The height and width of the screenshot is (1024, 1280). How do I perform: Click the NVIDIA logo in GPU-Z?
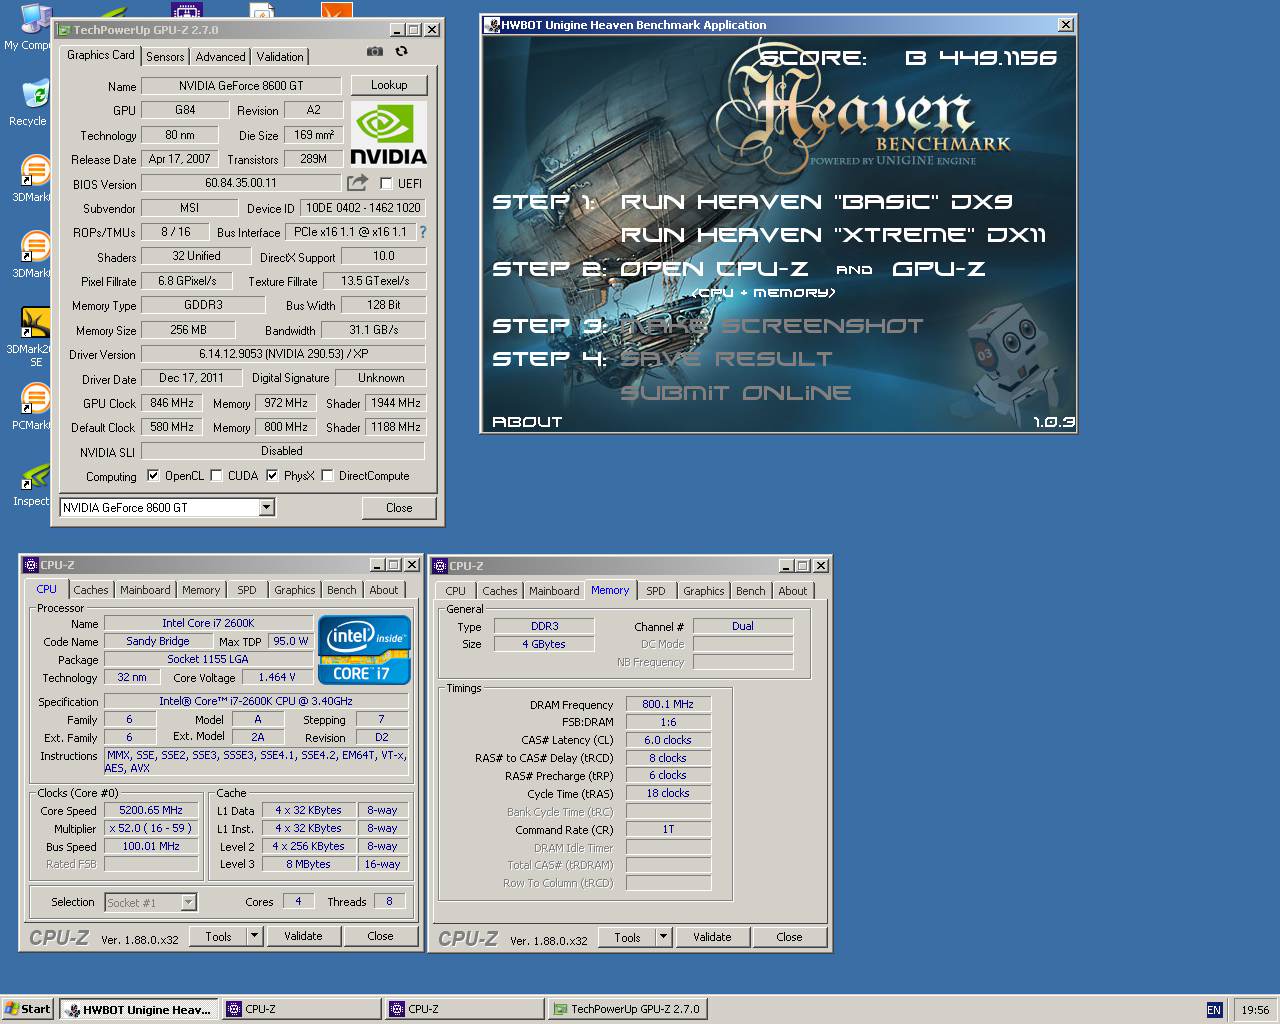(x=389, y=135)
